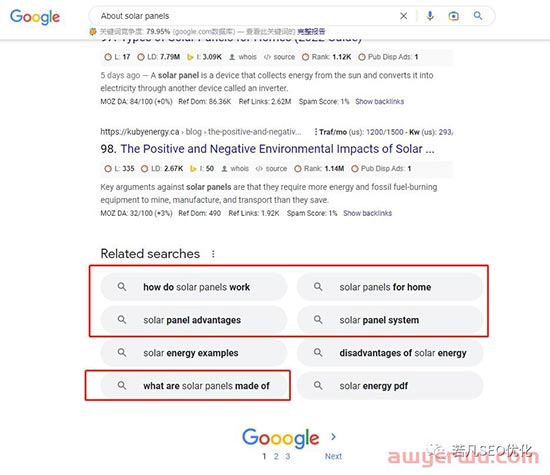Search 'how do solar panels work' suggestion
This screenshot has width=550, height=475.
(x=194, y=287)
